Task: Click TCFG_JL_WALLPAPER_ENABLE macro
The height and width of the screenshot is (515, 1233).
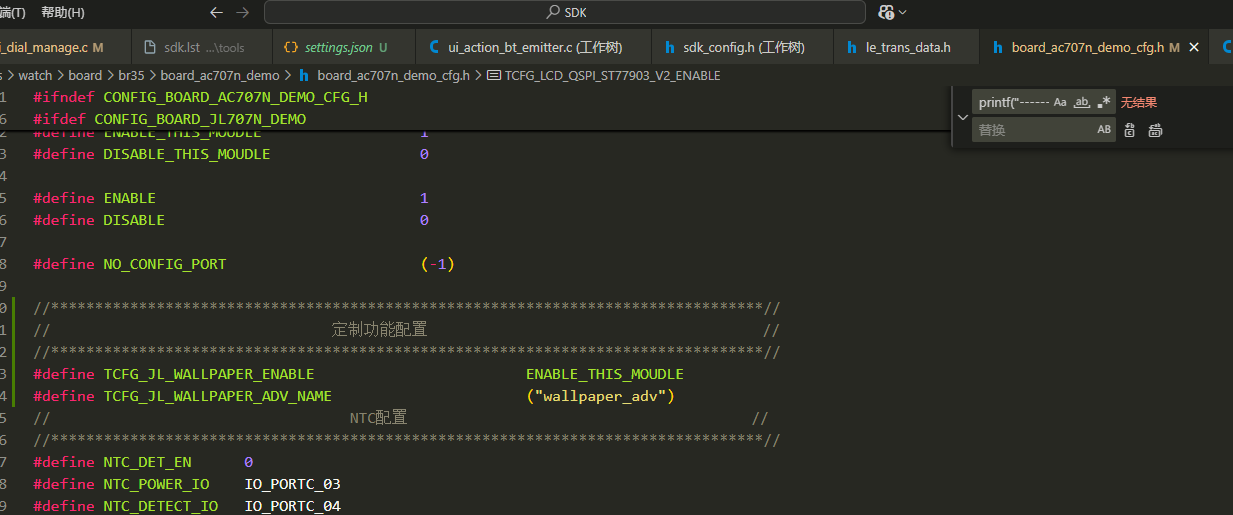Action: pos(209,374)
